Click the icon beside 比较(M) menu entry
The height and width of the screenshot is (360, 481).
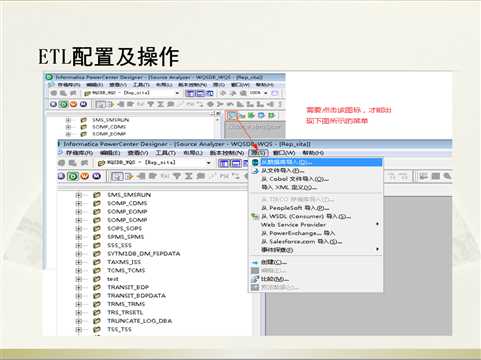click(x=255, y=279)
